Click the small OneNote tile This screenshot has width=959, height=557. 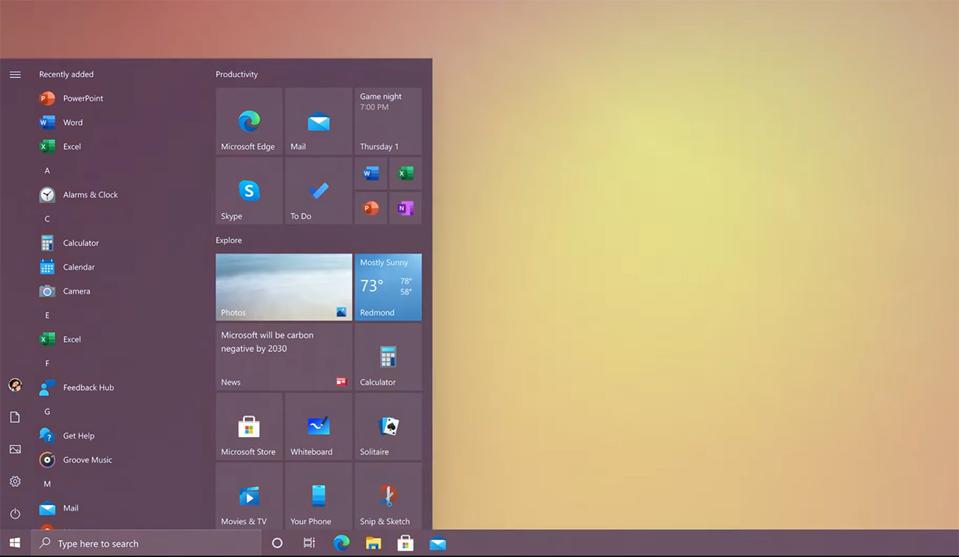coord(405,208)
